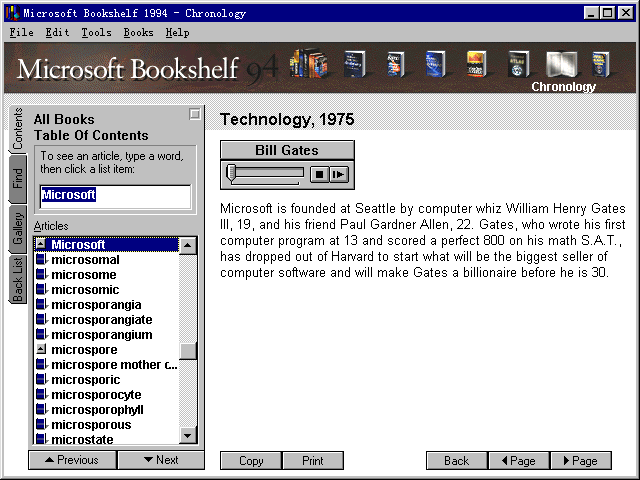Stop the Bill Gates audio clip
640x480 pixels.
[319, 174]
